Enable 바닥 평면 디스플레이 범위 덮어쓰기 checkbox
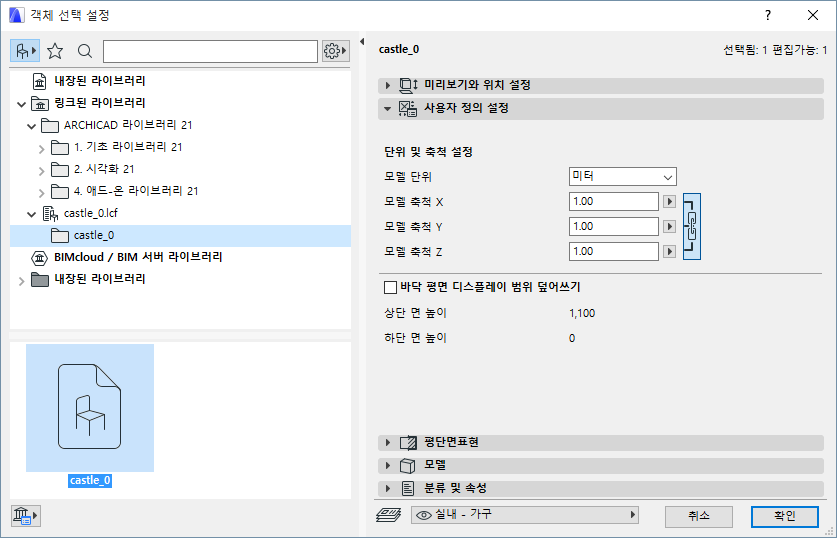 [390, 288]
